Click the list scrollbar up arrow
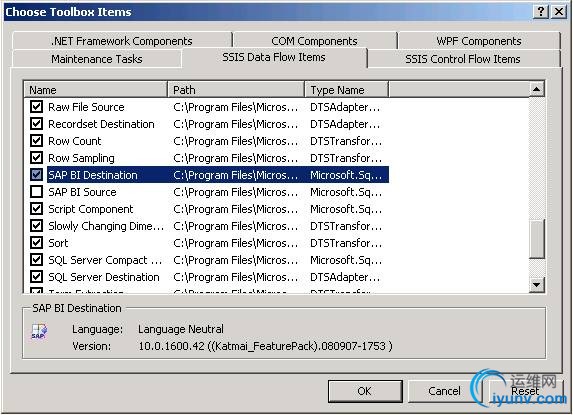Screen dimensions: 573x415 (536, 89)
